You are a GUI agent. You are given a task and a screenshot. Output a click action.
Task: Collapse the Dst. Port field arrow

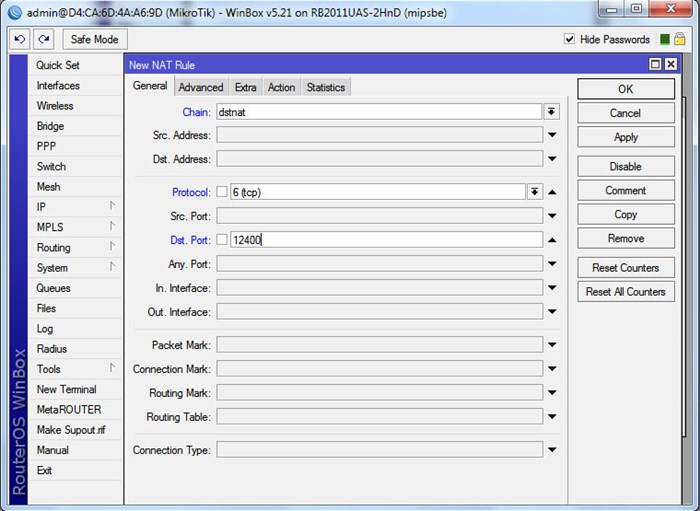click(552, 240)
